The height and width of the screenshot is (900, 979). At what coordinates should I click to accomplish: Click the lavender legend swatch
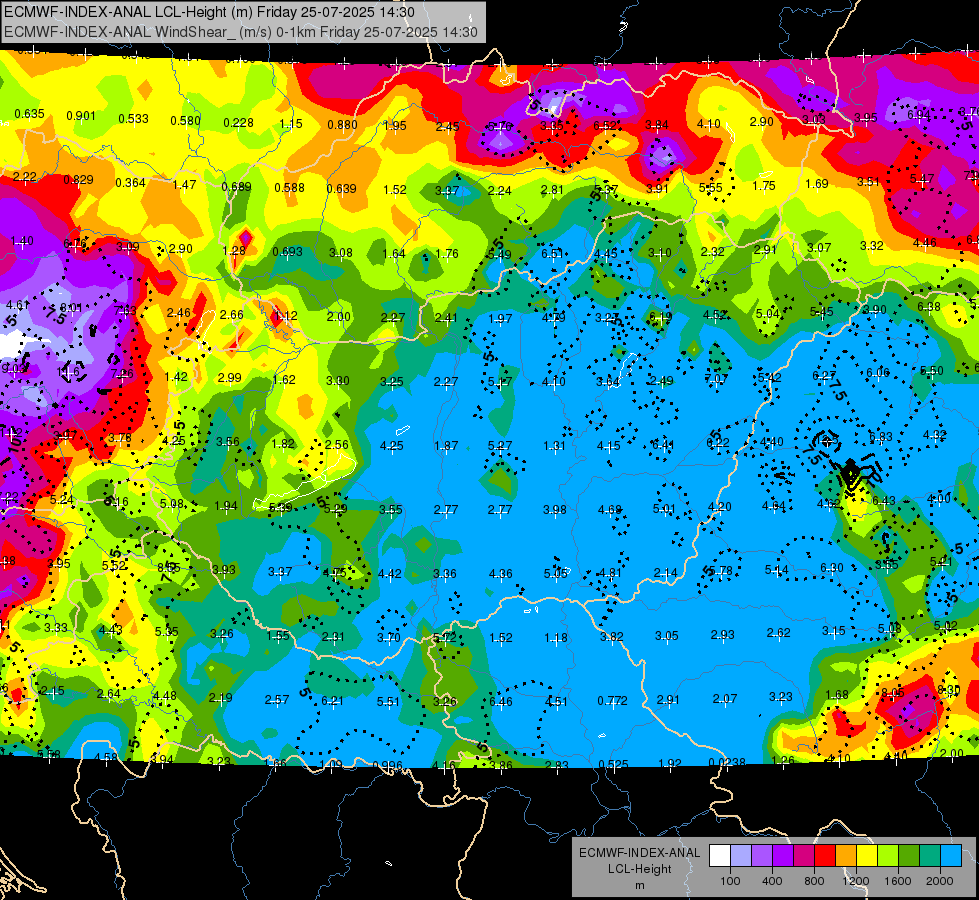740,855
